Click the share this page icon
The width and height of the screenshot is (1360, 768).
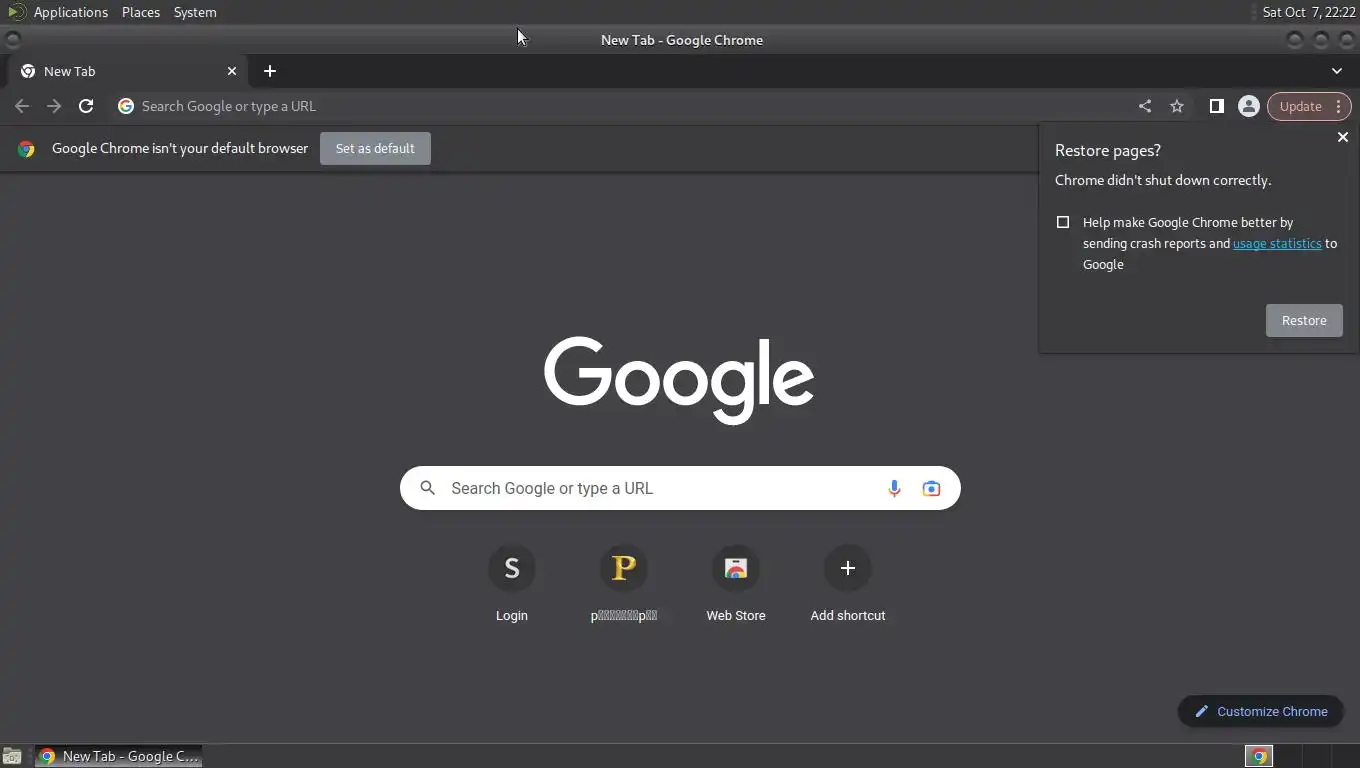(x=1145, y=106)
